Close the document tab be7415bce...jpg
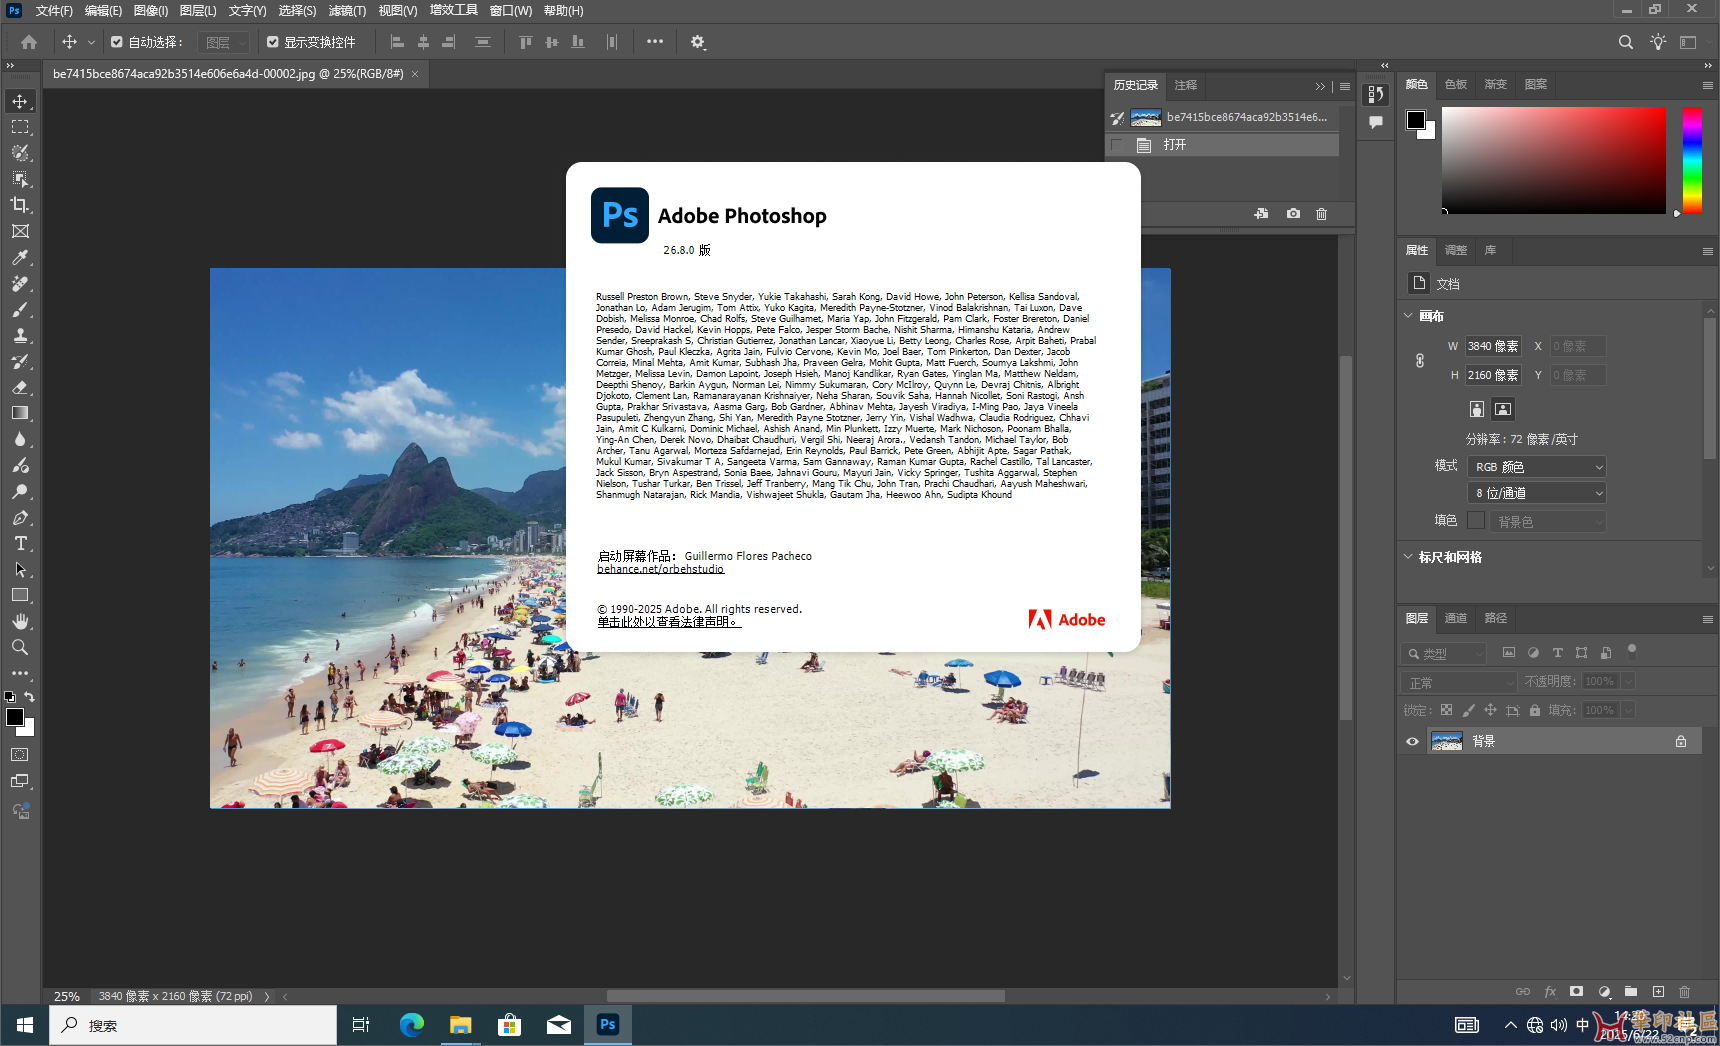 [415, 74]
